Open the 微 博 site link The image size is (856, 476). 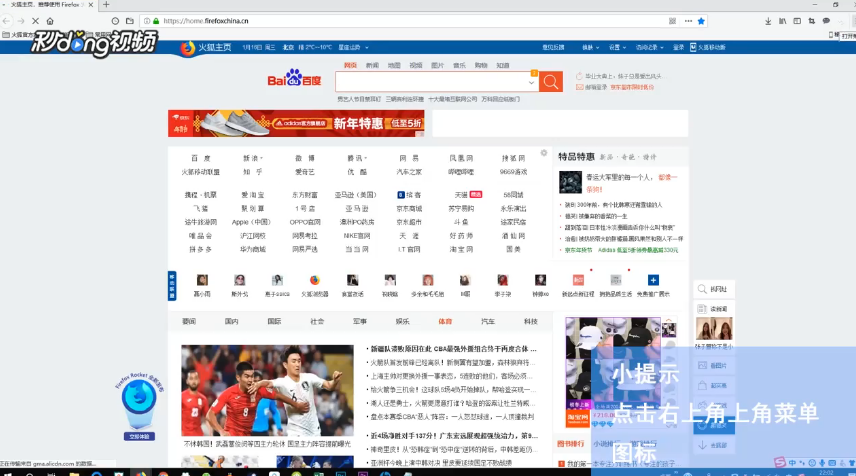click(x=305, y=158)
